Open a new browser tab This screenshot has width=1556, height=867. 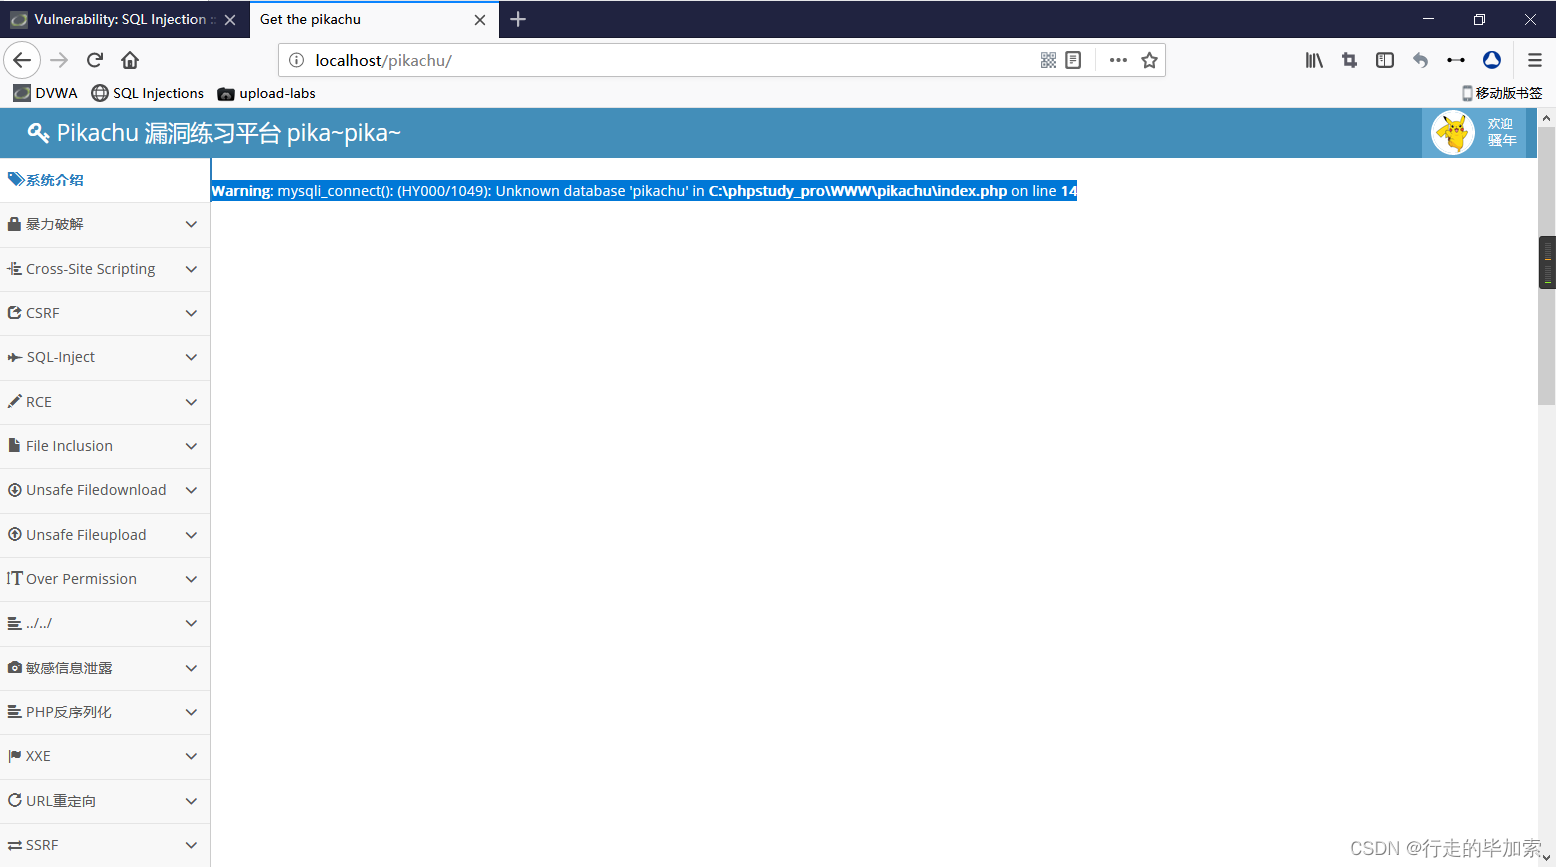pos(518,19)
